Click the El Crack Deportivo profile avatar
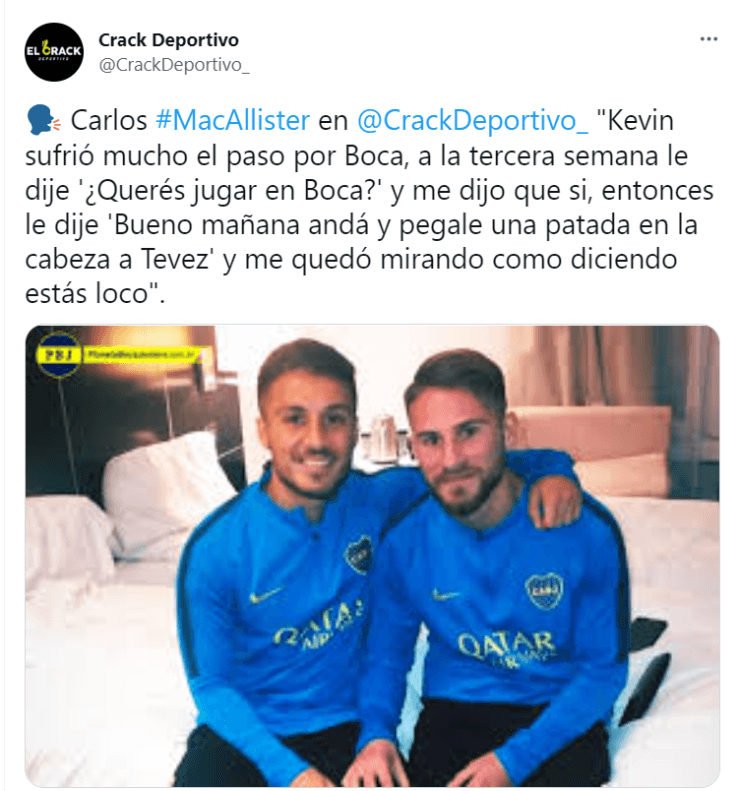Image resolution: width=740 pixels, height=791 pixels. (54, 52)
